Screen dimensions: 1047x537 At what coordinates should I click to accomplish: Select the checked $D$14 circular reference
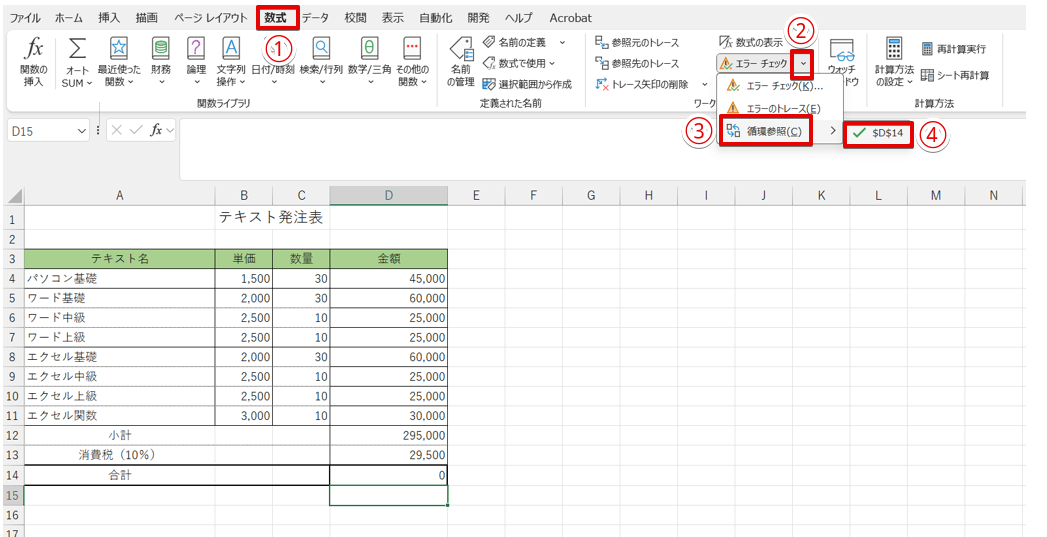point(878,133)
